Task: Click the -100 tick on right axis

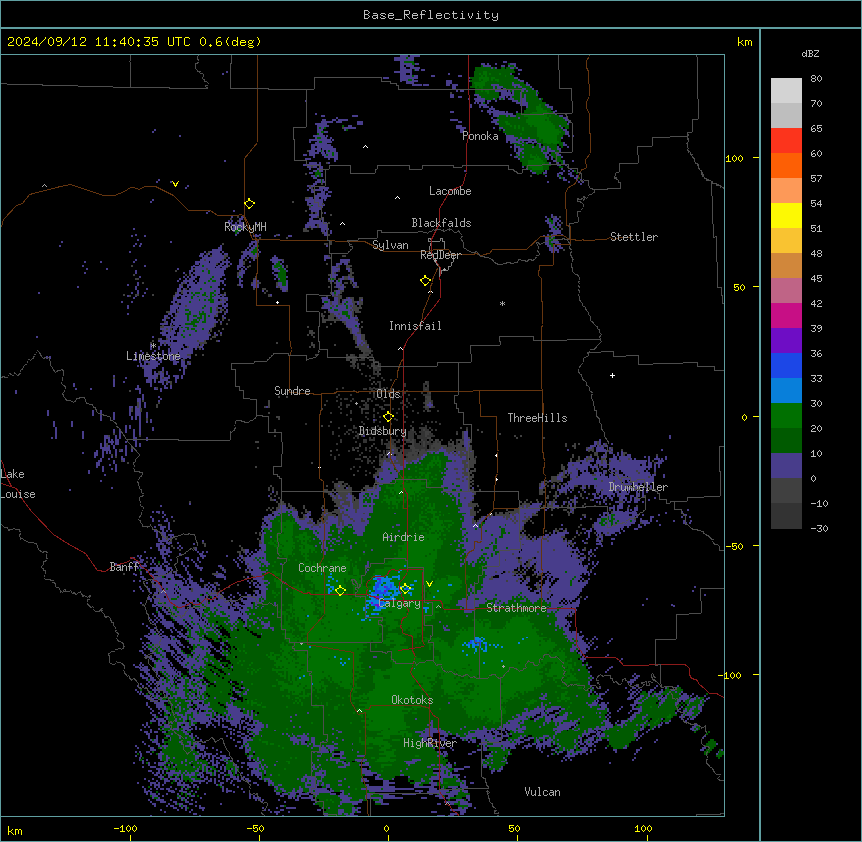Action: (x=731, y=675)
